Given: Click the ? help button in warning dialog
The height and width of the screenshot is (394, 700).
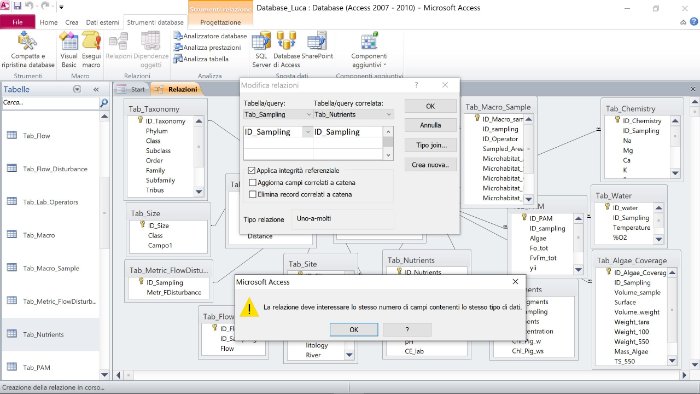Looking at the screenshot, I should pos(407,329).
